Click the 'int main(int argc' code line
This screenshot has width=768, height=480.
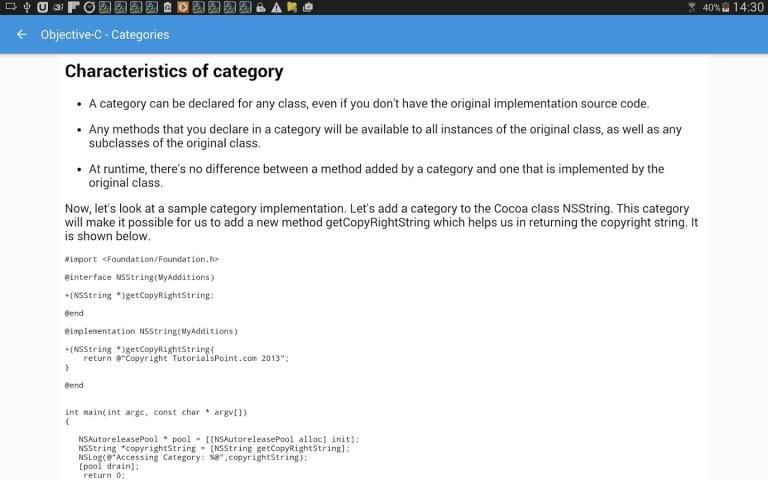point(155,412)
